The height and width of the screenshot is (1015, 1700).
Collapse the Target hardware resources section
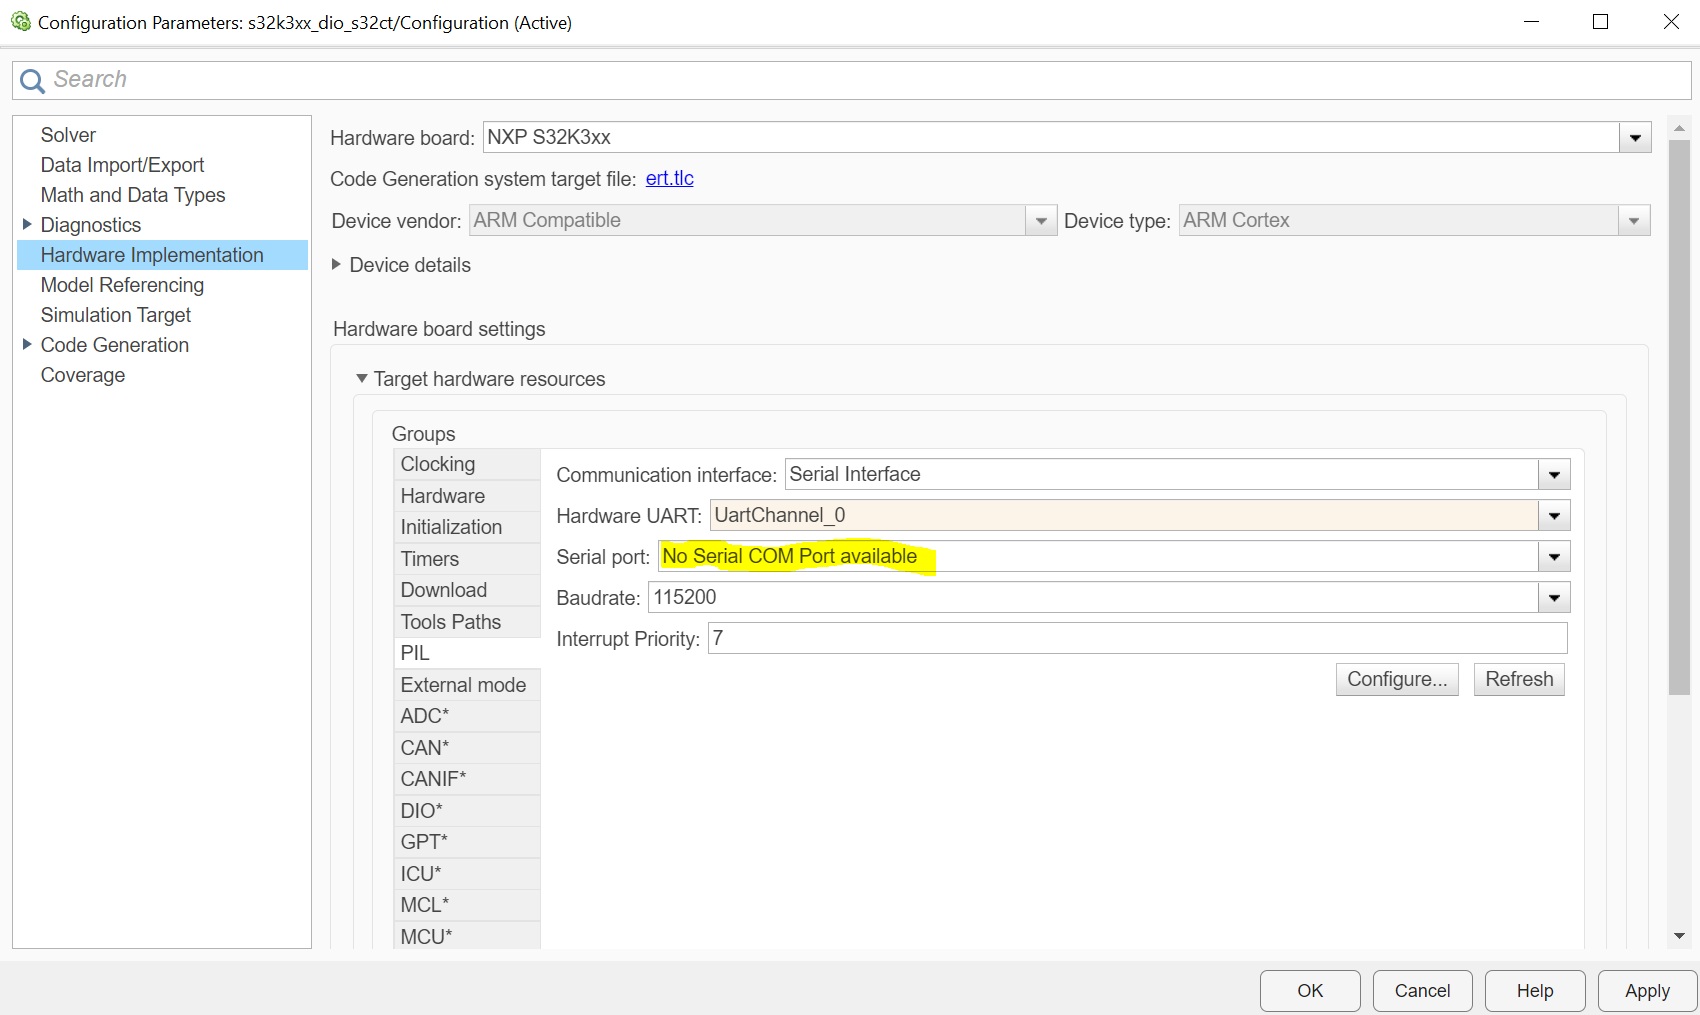362,378
